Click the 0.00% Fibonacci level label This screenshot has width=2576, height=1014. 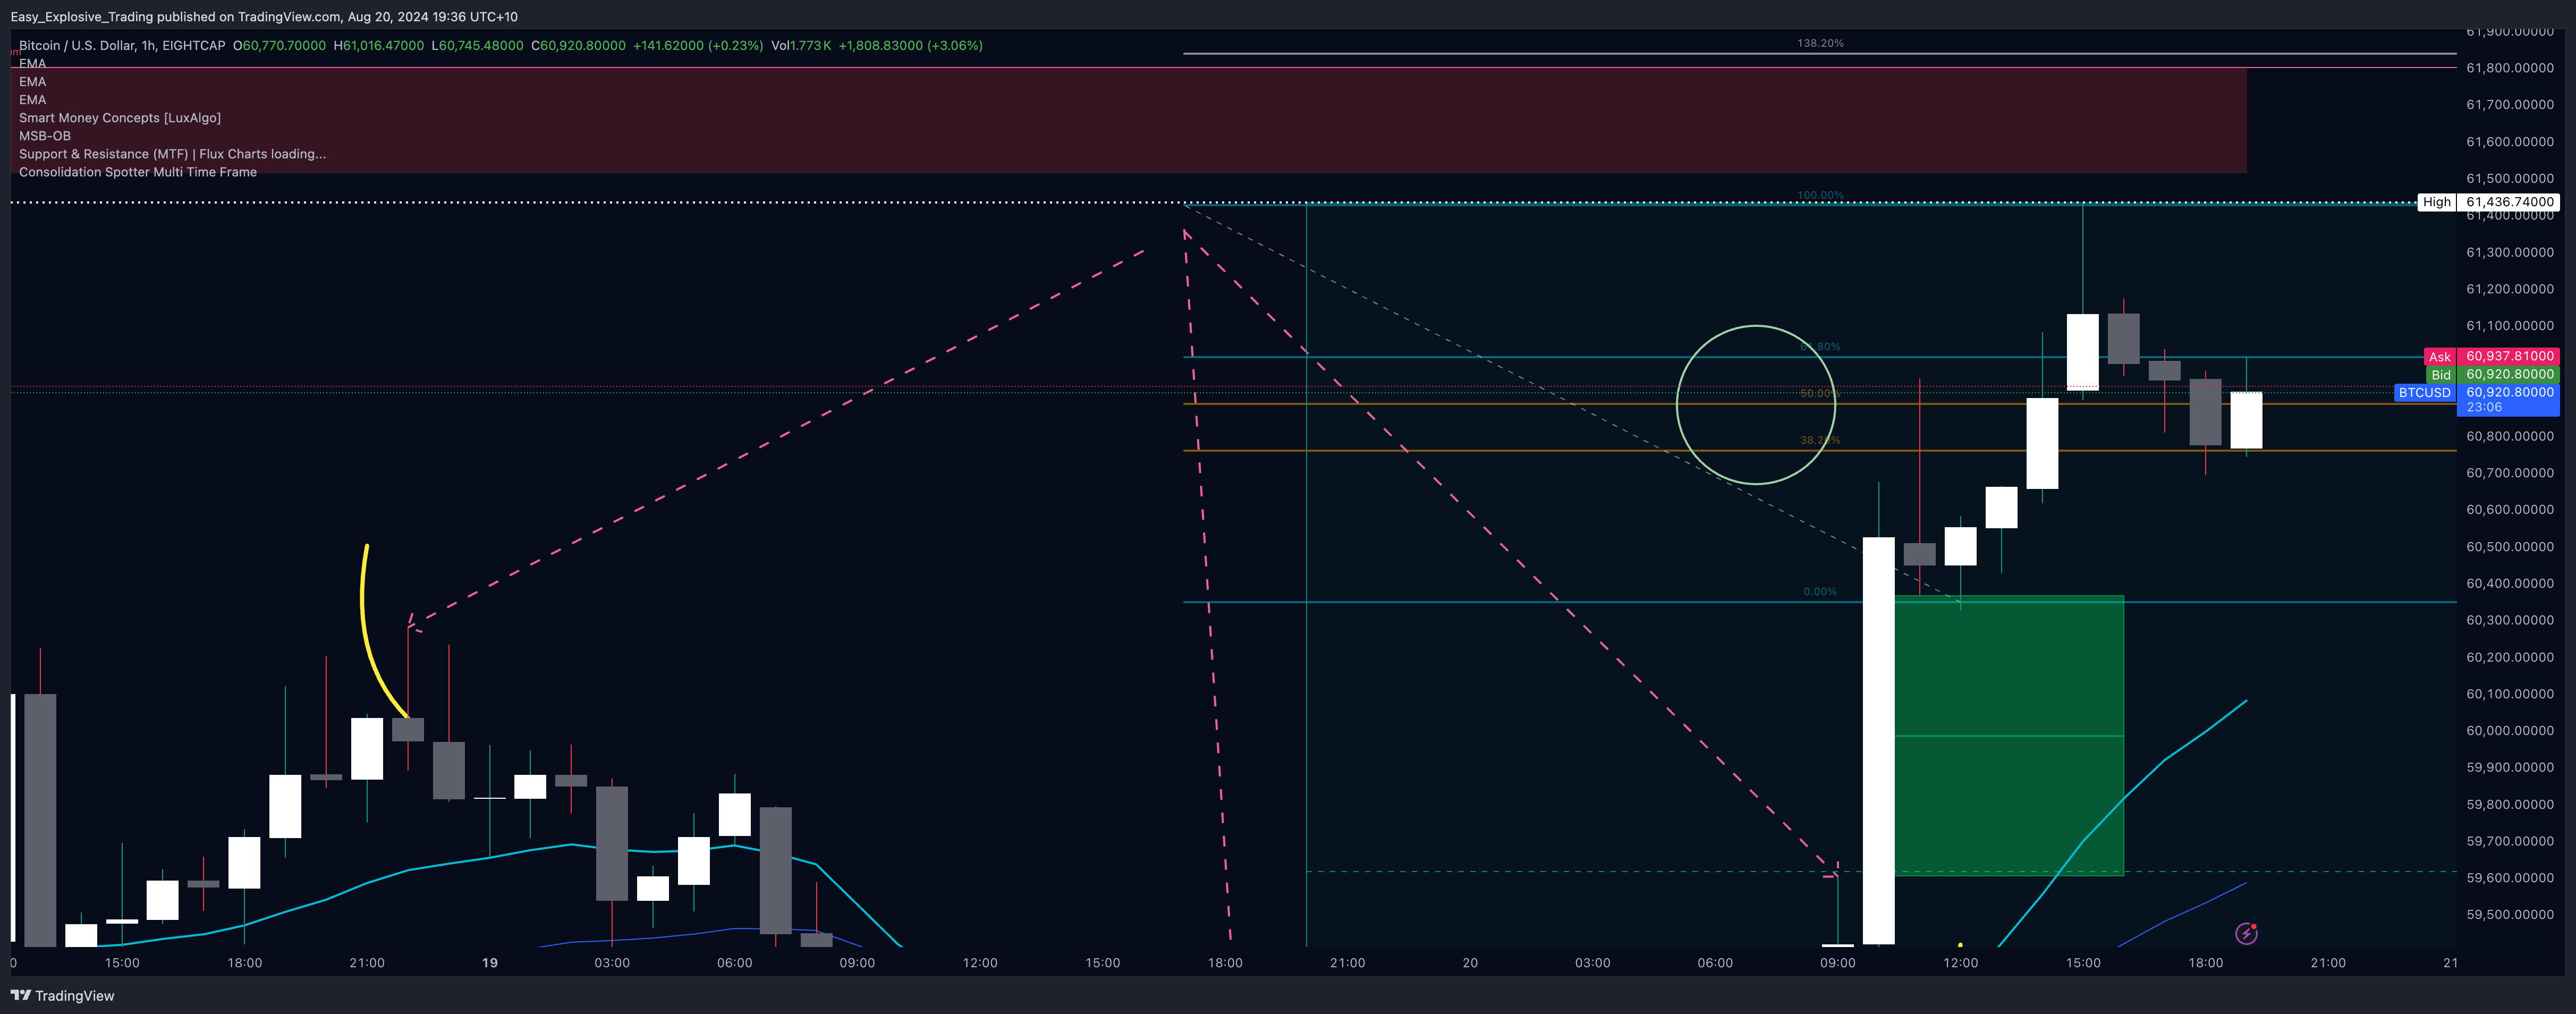pos(1820,592)
